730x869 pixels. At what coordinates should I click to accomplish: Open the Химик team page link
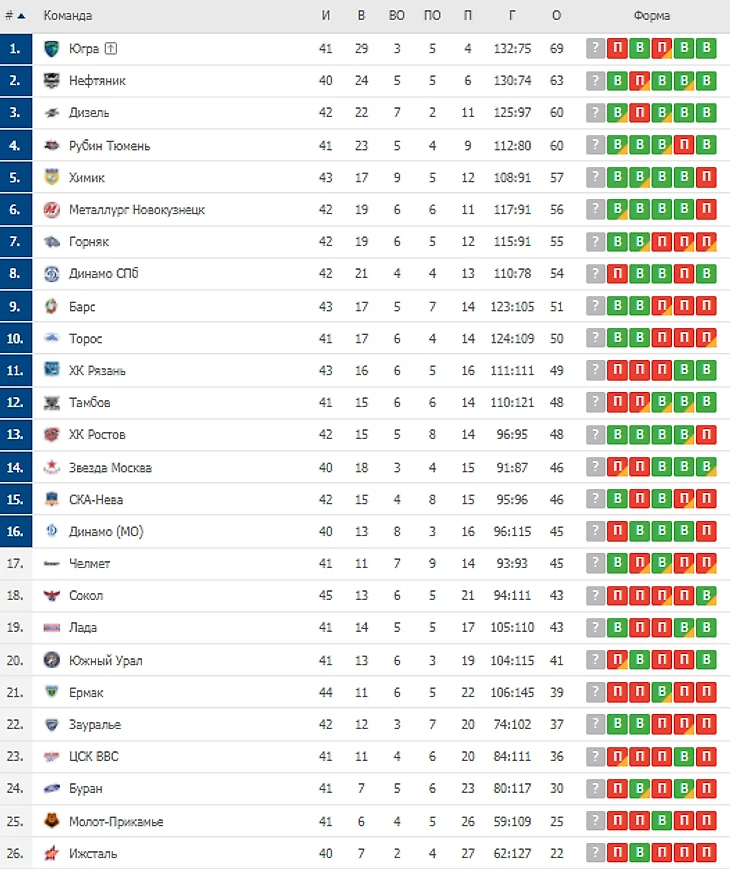click(86, 178)
